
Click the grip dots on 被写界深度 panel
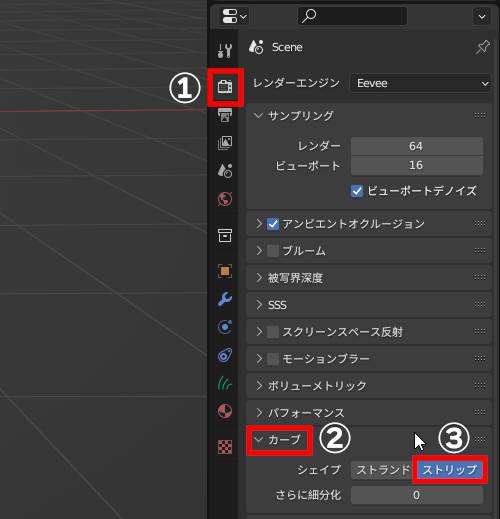pos(480,277)
